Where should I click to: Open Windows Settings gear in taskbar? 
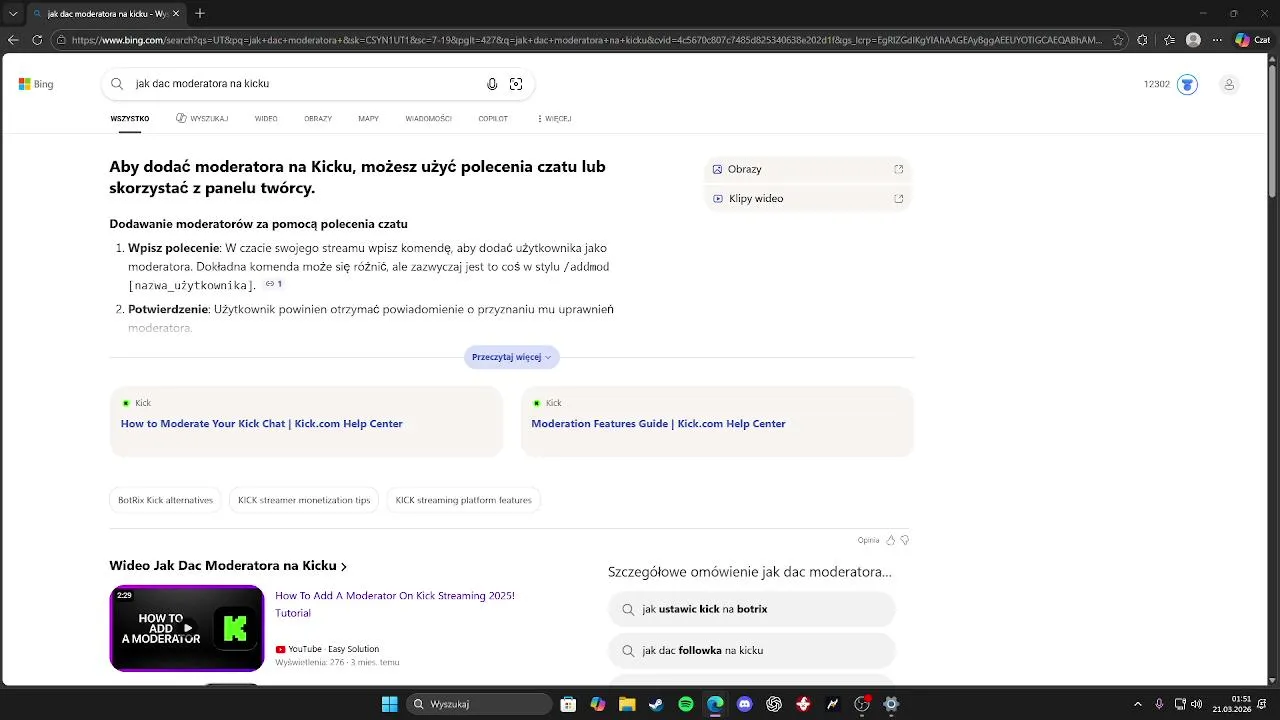pos(891,704)
